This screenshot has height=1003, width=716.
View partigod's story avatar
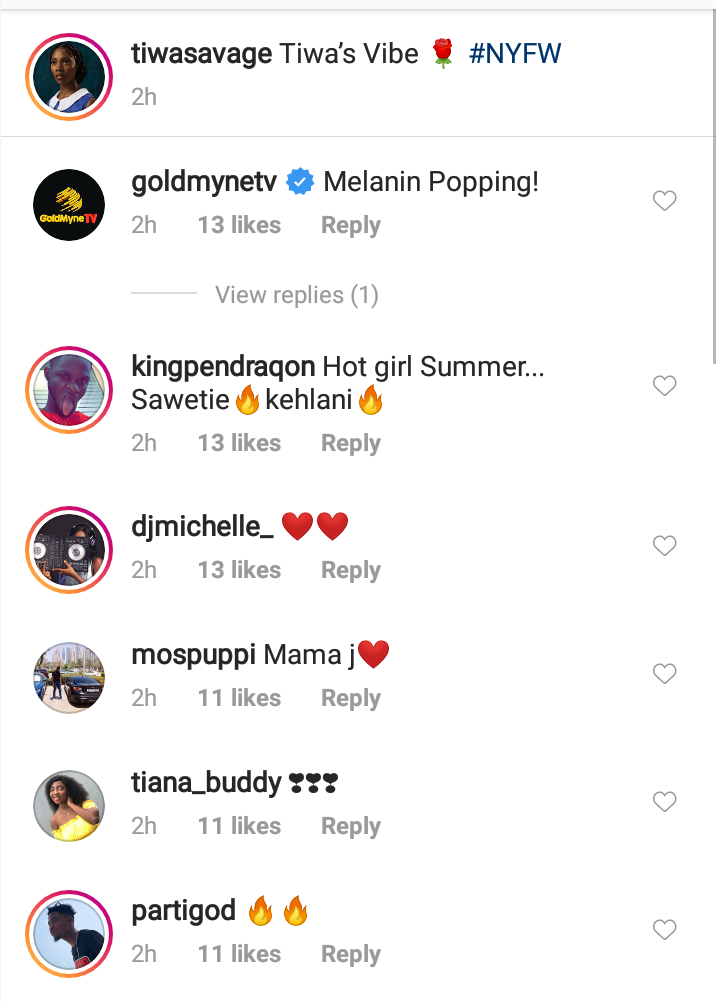coord(69,933)
